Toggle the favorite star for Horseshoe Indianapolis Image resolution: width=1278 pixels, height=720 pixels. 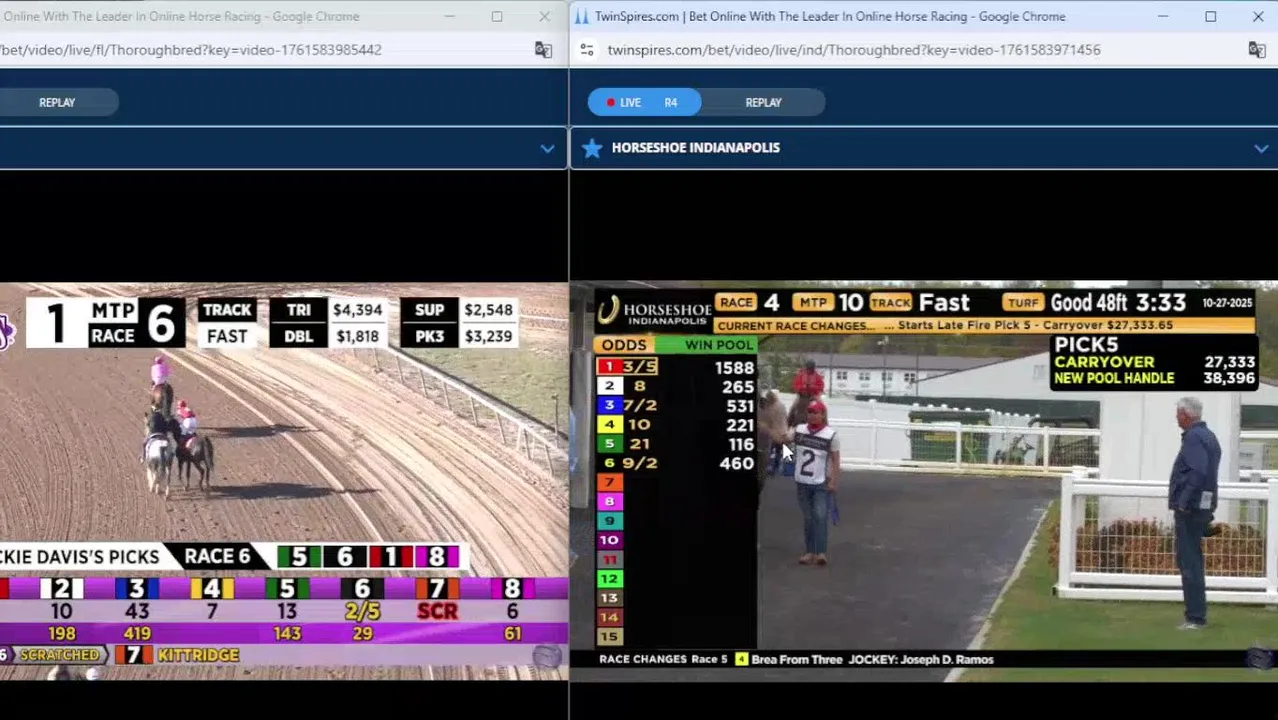(592, 148)
